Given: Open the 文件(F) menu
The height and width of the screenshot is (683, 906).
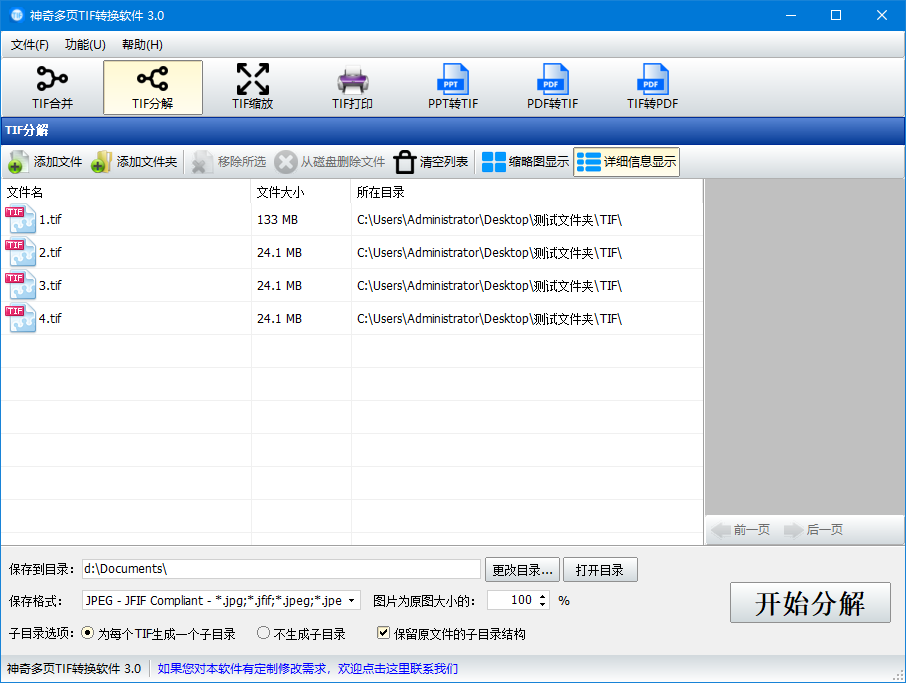Looking at the screenshot, I should point(29,44).
